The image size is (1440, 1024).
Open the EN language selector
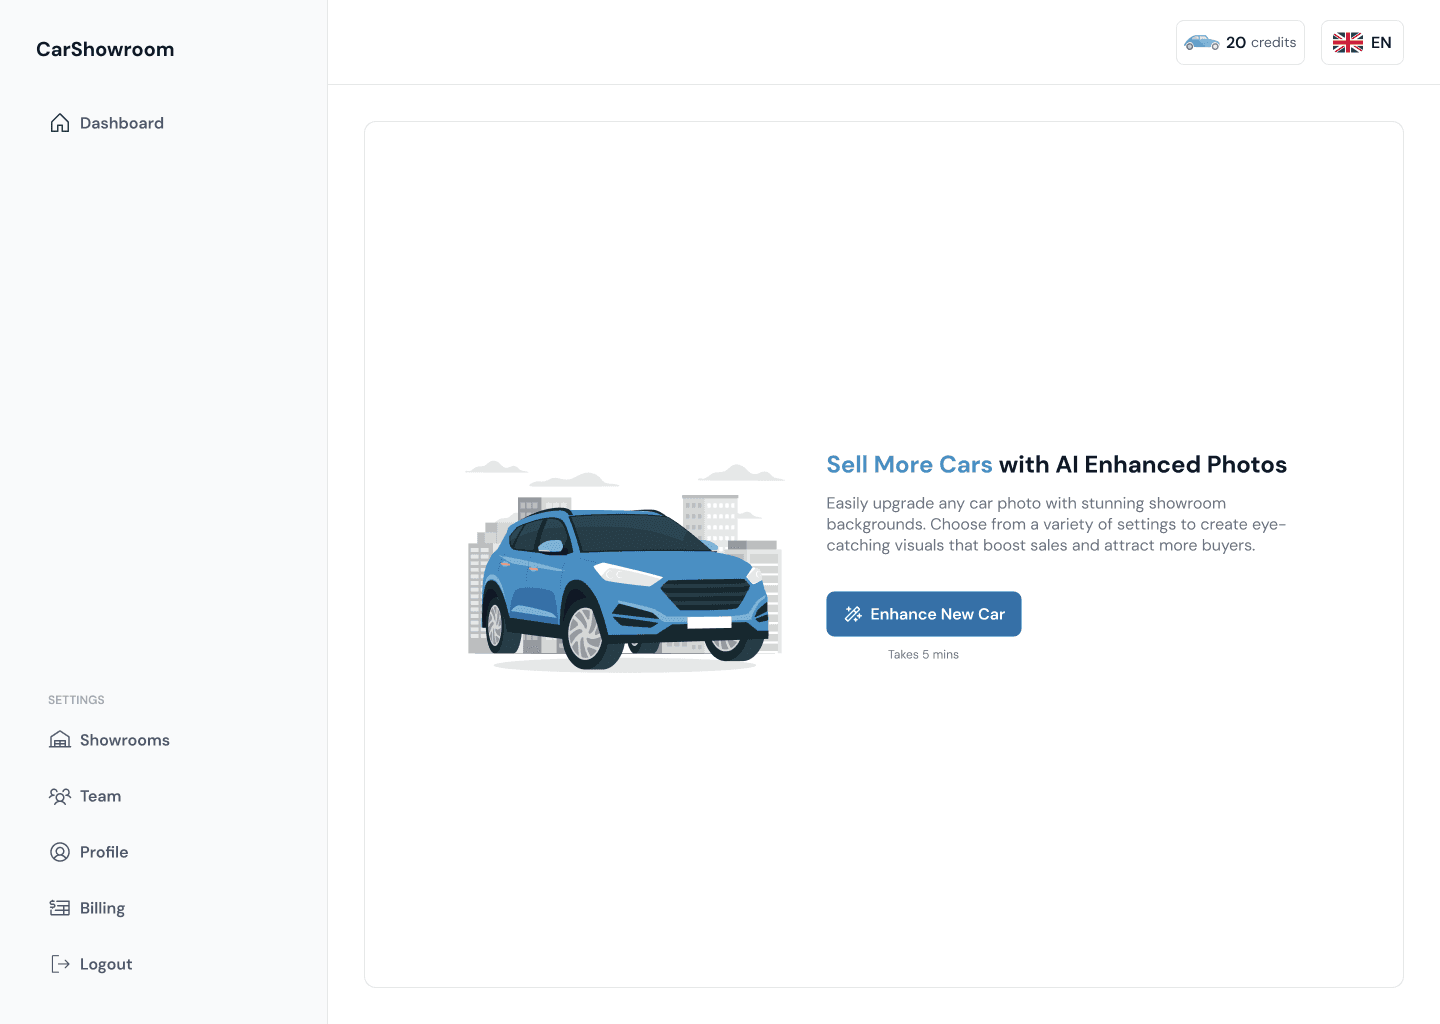tap(1362, 43)
